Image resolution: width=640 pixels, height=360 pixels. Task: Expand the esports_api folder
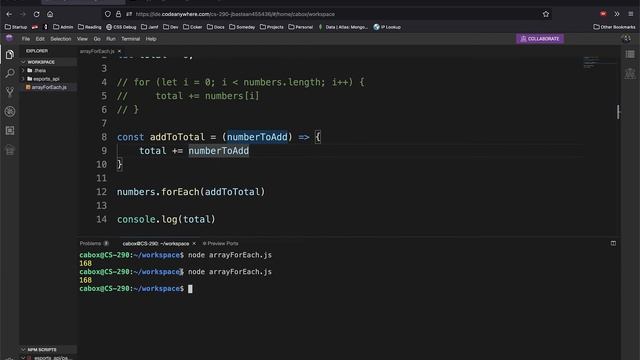tap(46, 79)
